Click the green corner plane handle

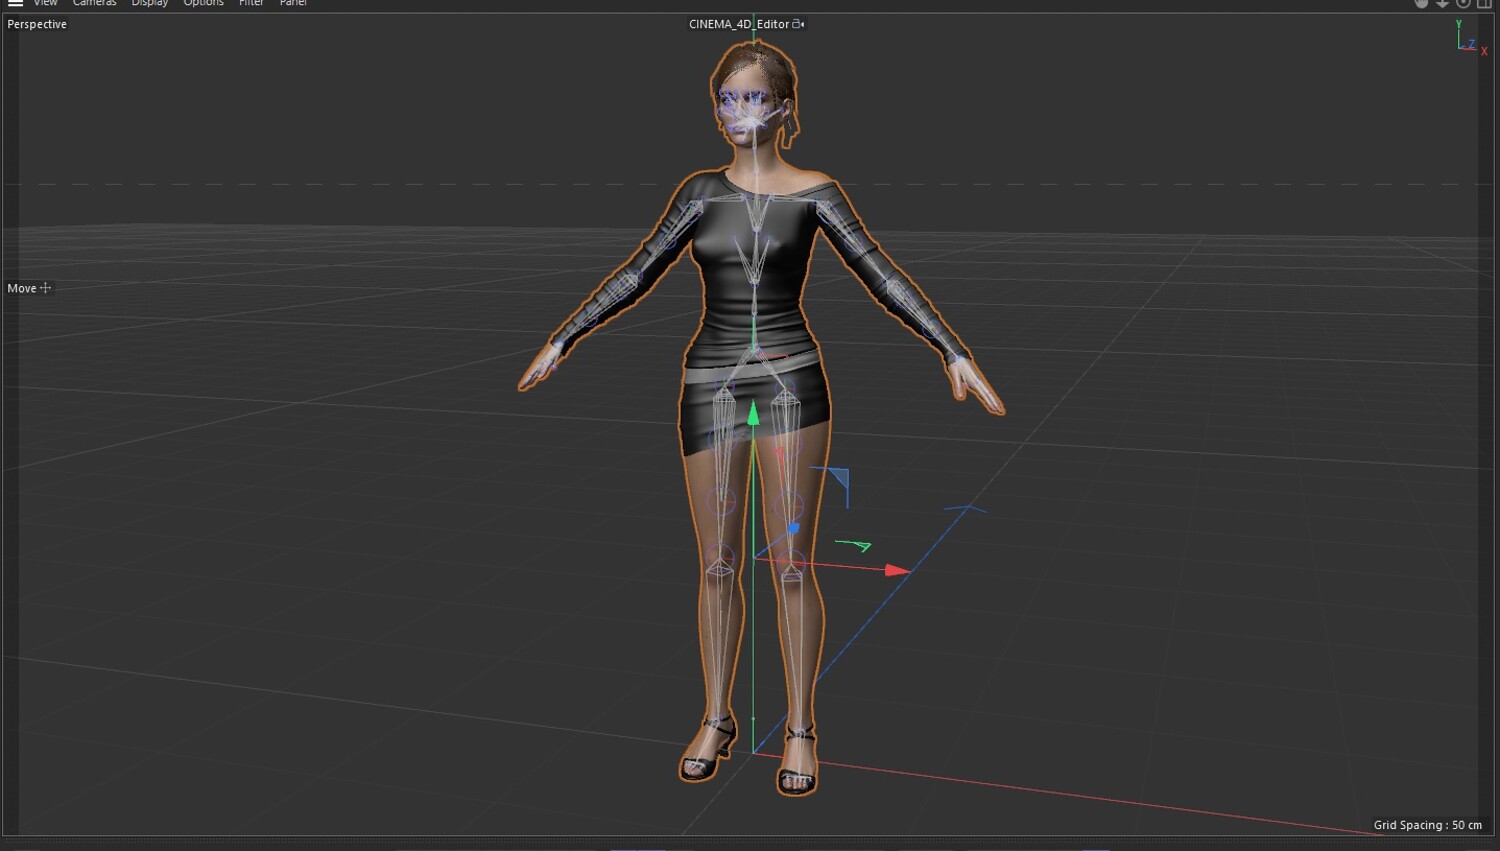click(x=854, y=545)
